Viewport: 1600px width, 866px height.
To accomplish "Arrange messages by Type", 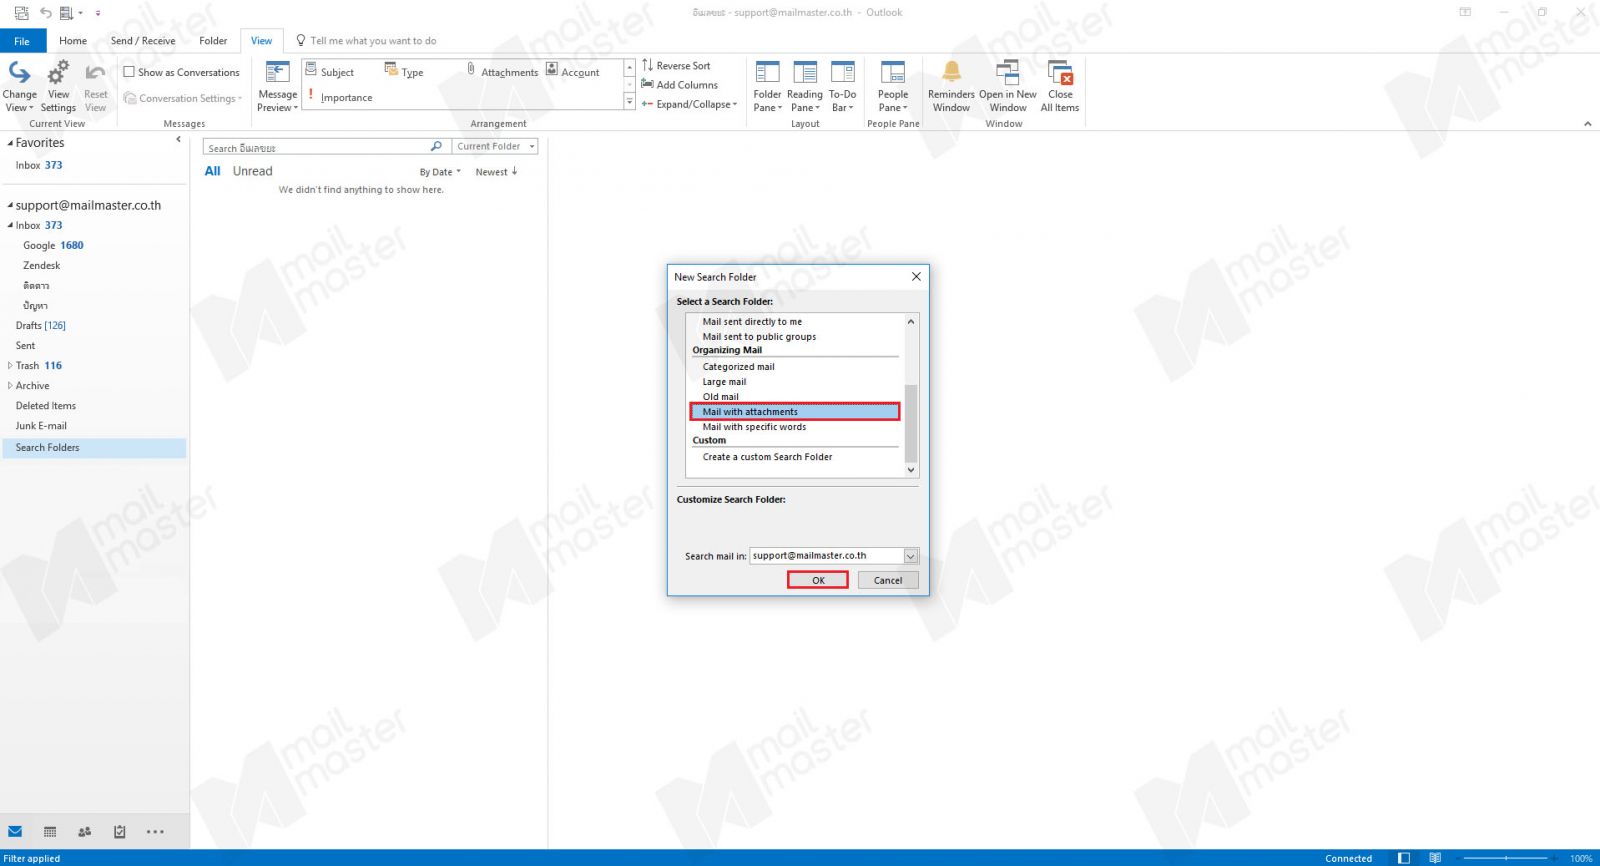I will pyautogui.click(x=404, y=72).
